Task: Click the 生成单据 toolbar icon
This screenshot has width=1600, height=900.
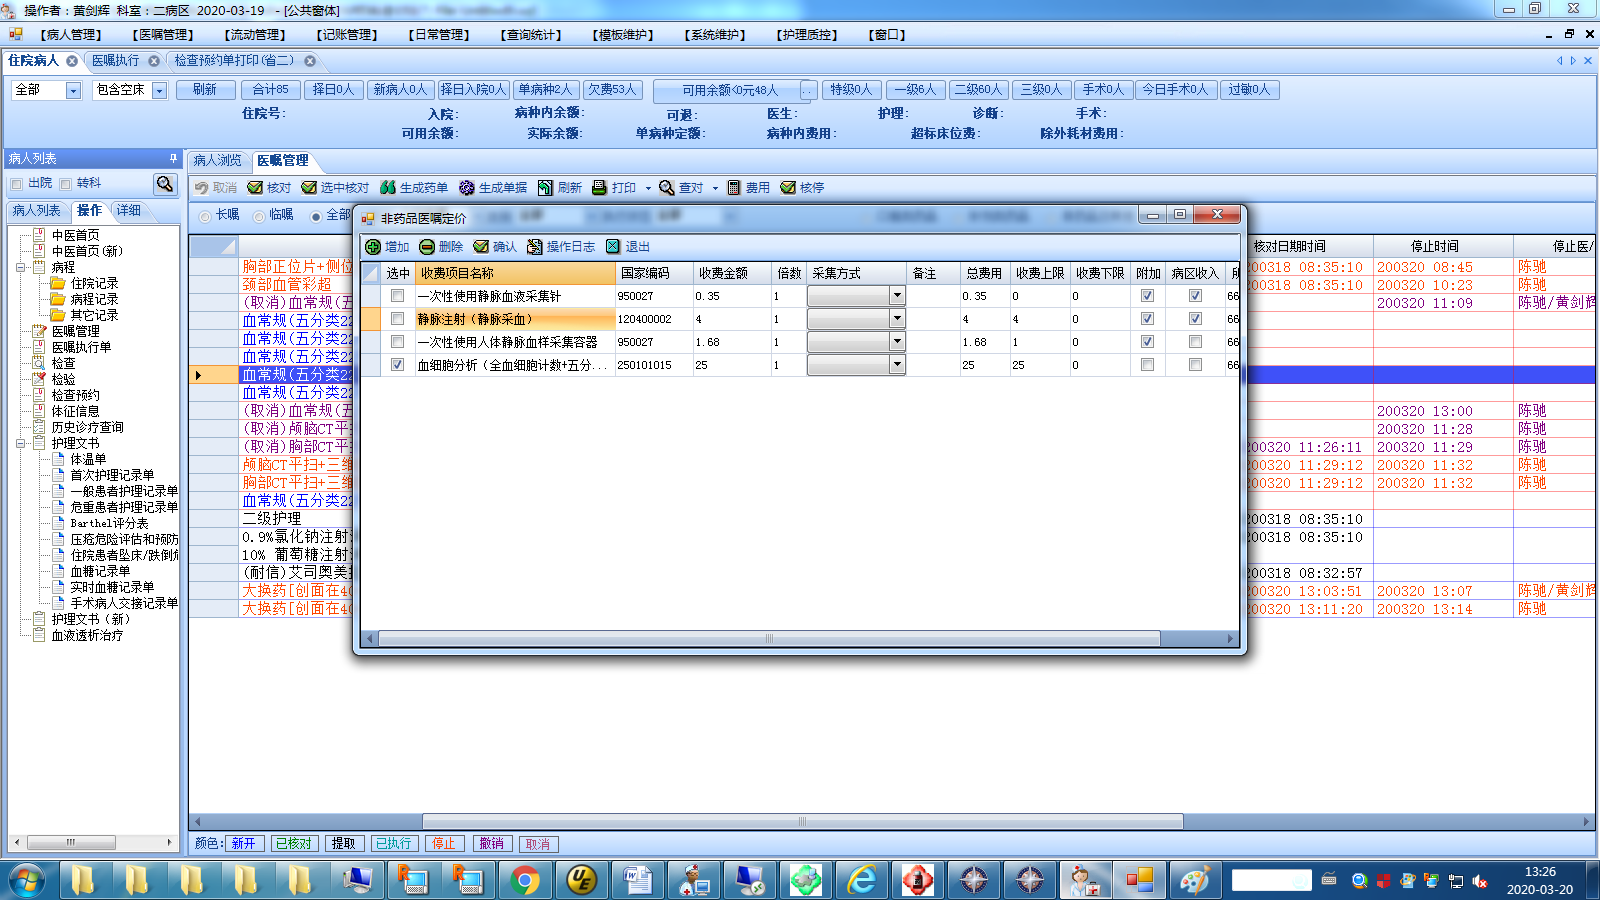Action: point(467,188)
